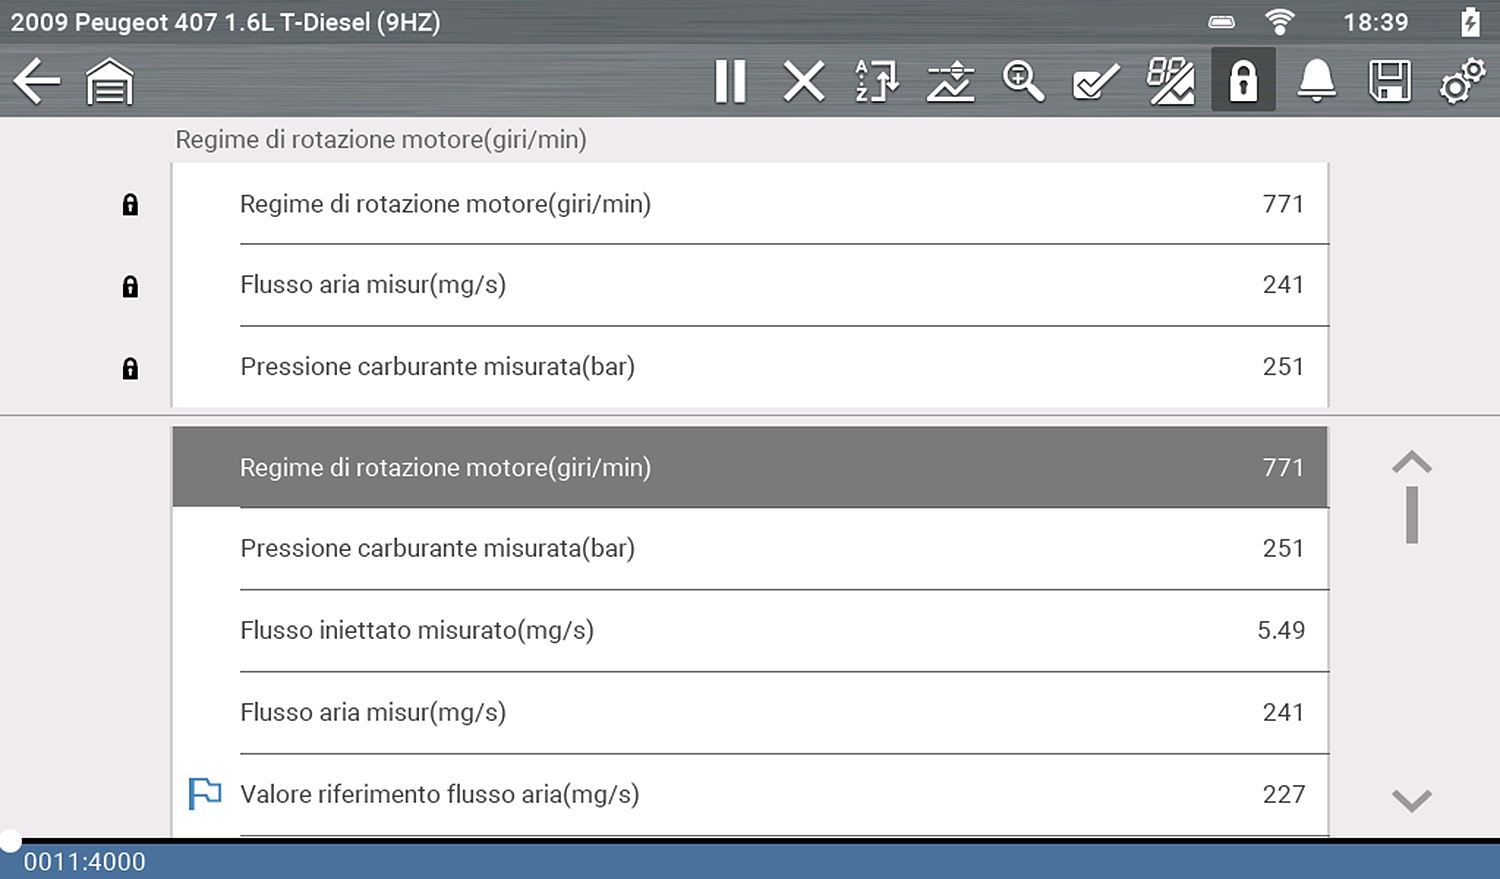This screenshot has width=1500, height=879.
Task: Switch view with the PID/graph toggle icon
Action: [x=1170, y=81]
